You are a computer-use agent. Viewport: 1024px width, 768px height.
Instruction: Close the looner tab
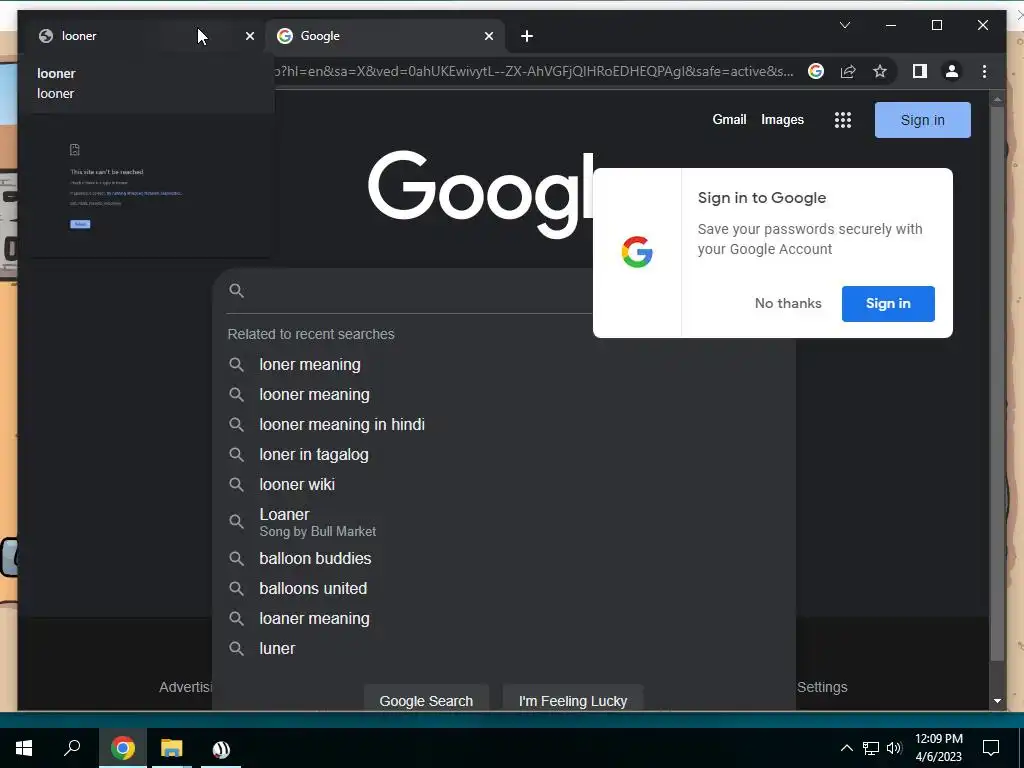coord(249,36)
